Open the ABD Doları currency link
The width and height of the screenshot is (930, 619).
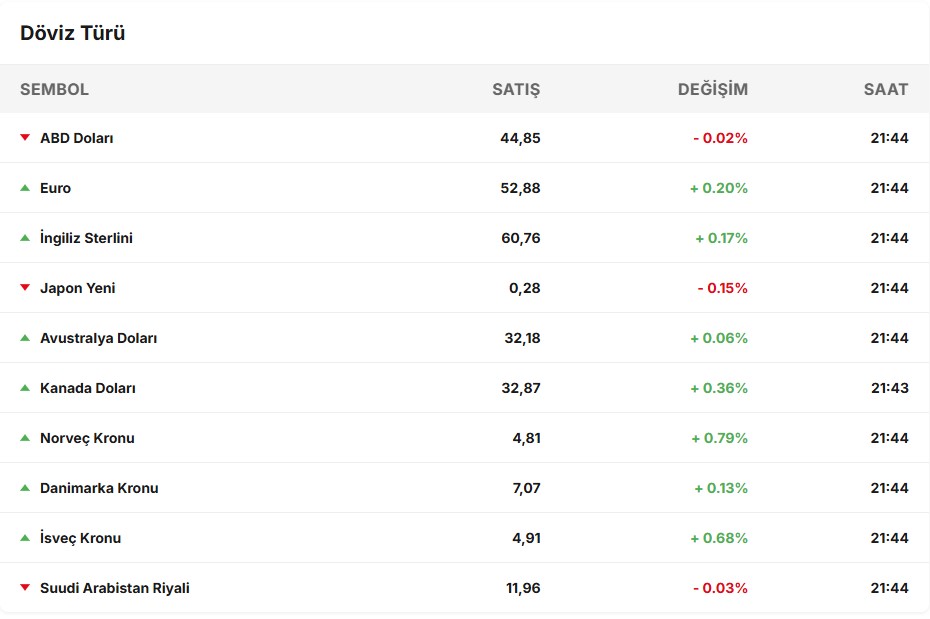[77, 138]
